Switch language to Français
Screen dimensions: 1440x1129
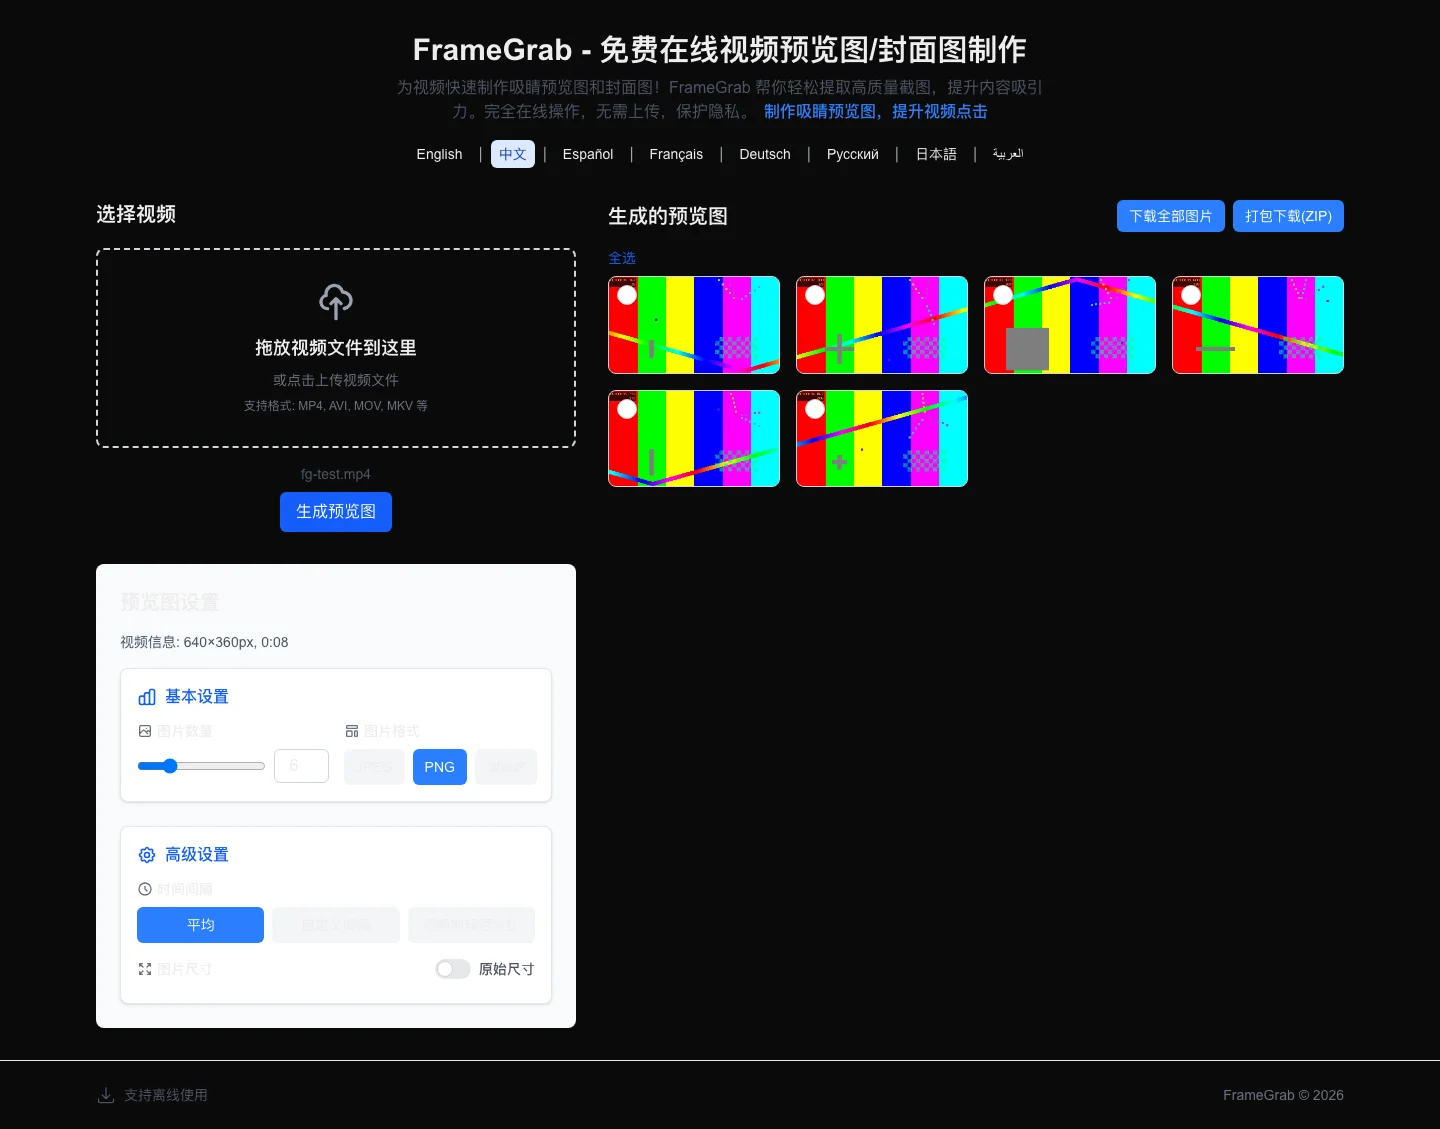pyautogui.click(x=676, y=154)
